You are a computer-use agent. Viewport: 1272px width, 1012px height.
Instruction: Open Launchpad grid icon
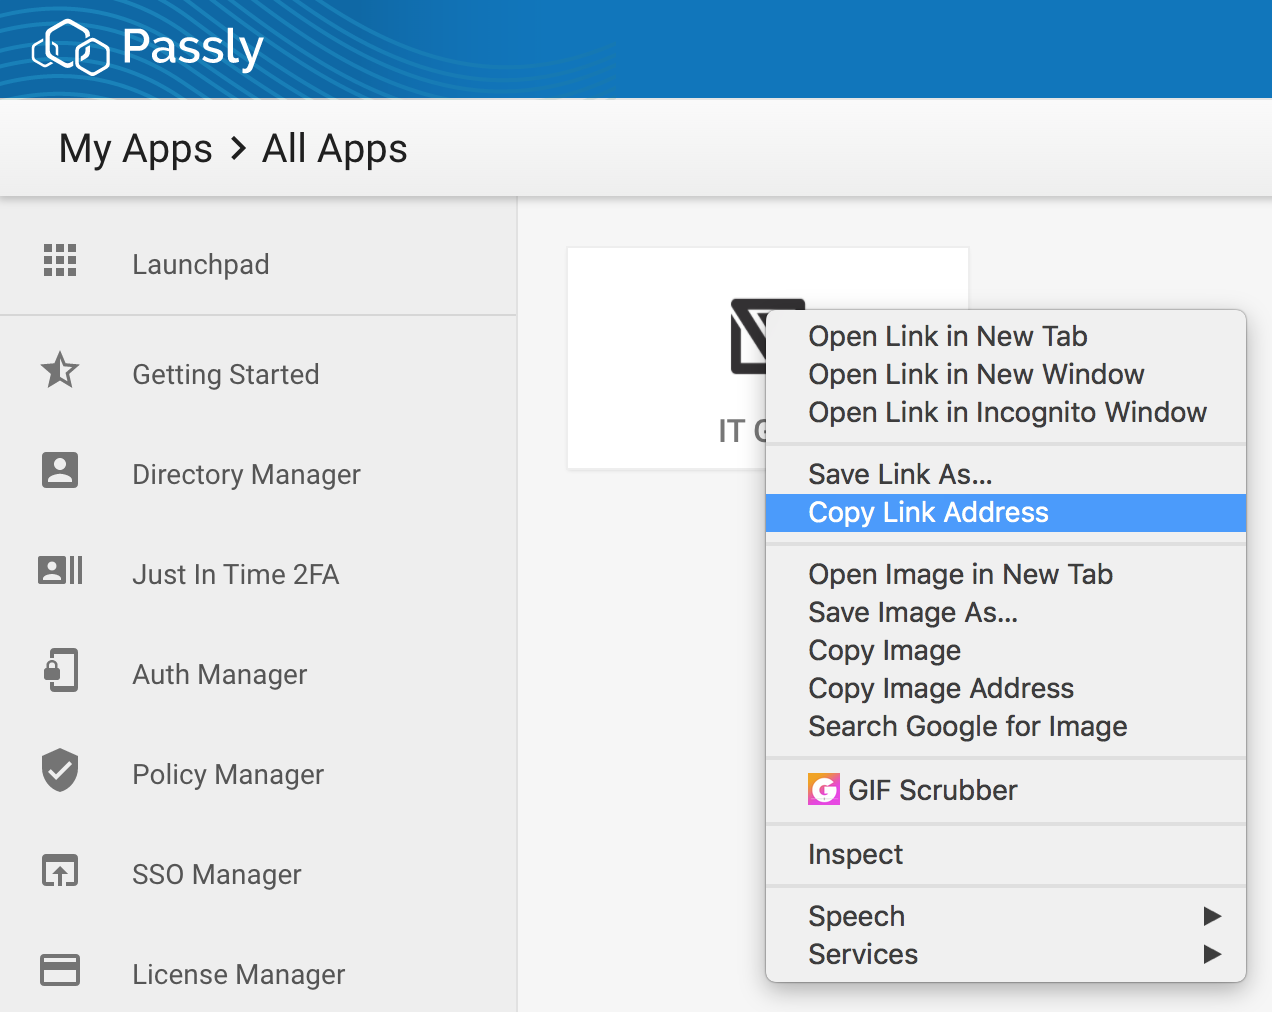click(60, 260)
